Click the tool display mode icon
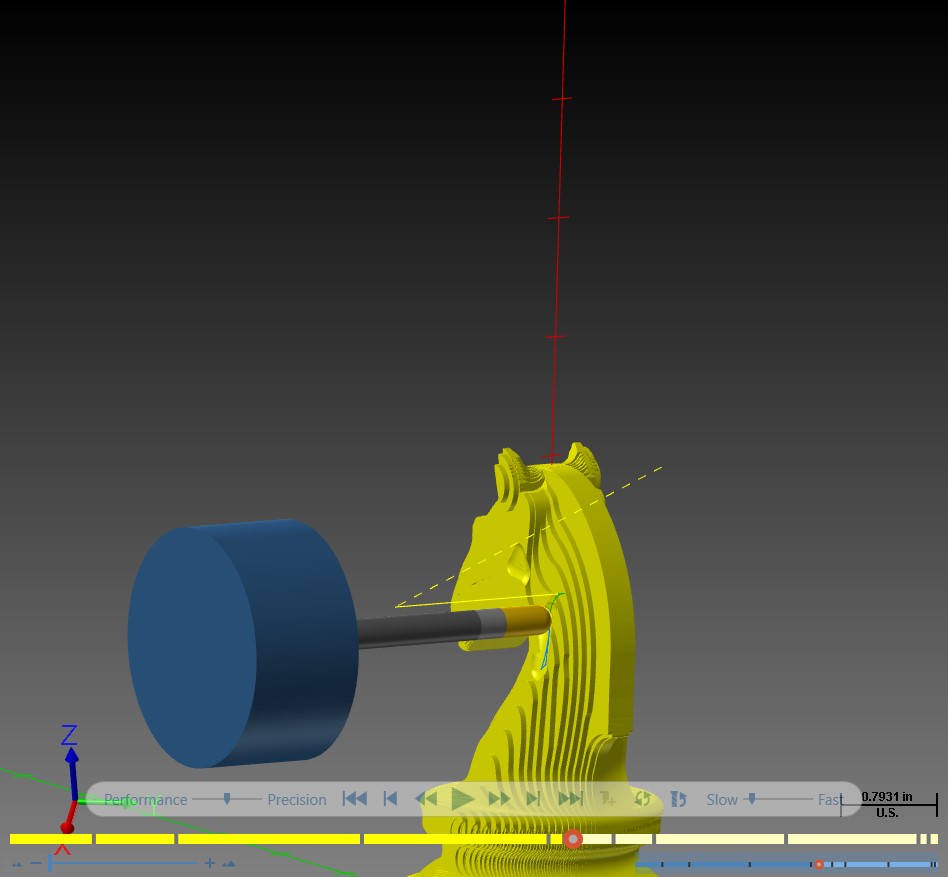Viewport: 948px width, 877px height. pos(678,799)
